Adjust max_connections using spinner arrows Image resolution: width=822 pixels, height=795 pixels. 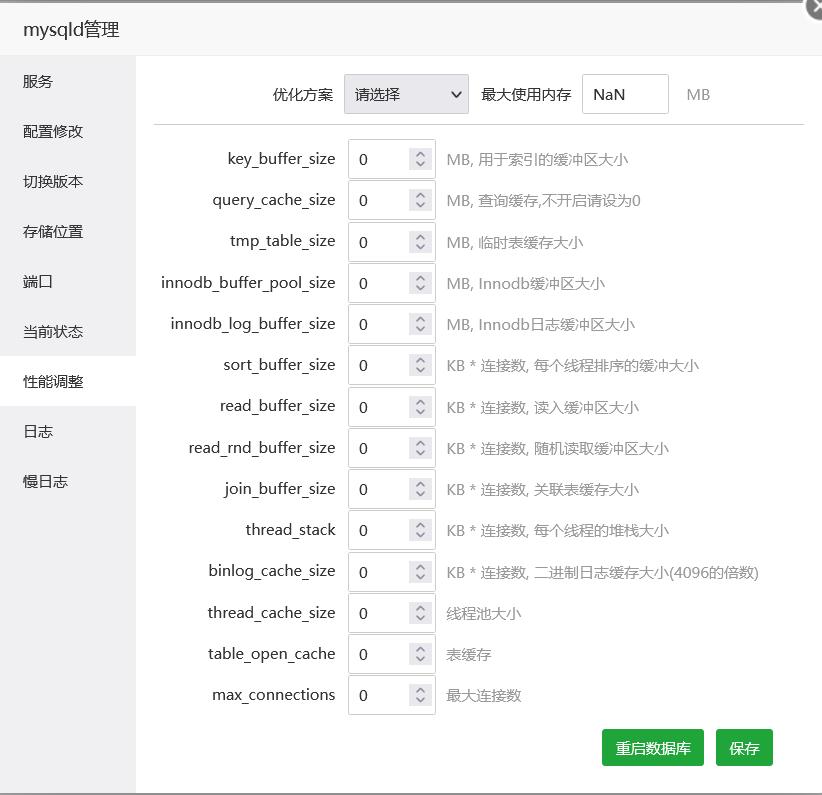pyautogui.click(x=420, y=695)
